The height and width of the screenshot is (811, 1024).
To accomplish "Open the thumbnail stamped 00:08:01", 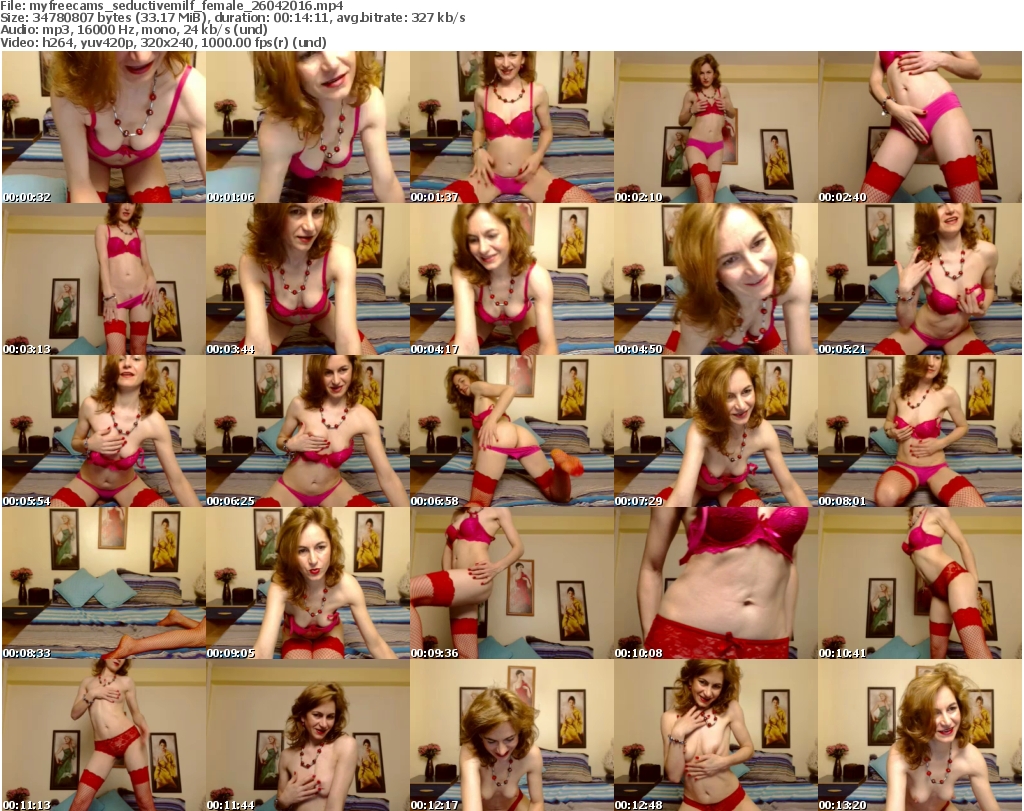I will click(920, 432).
